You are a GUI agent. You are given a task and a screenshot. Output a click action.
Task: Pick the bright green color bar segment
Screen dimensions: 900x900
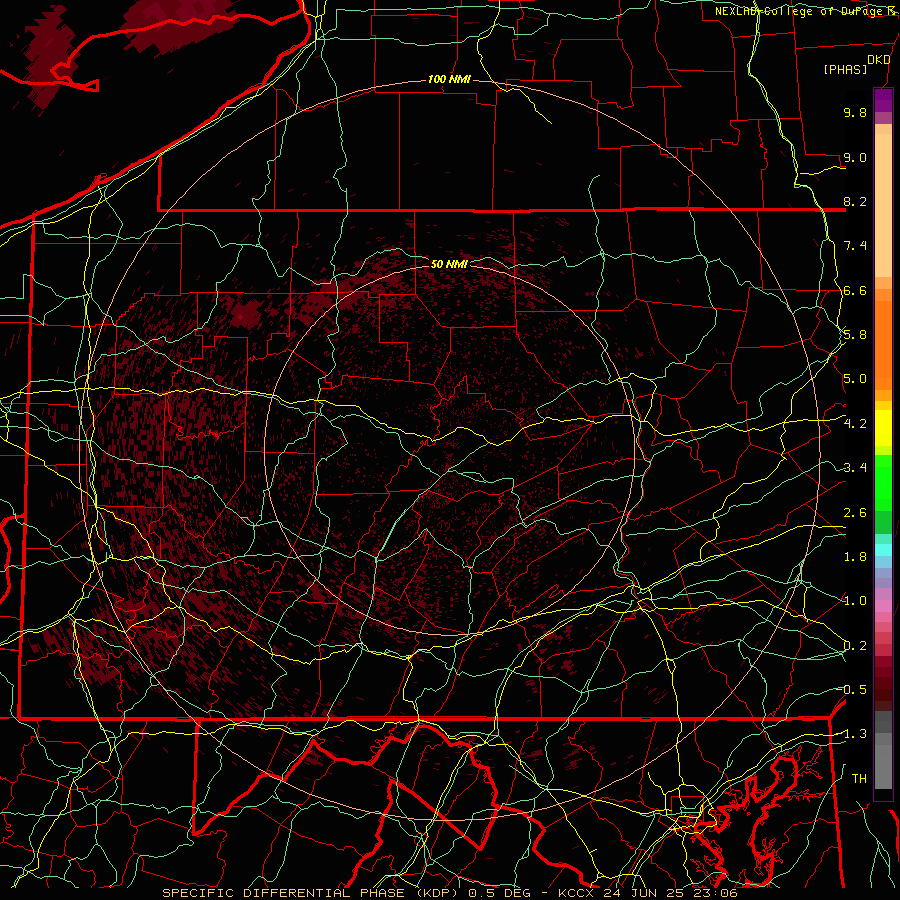(883, 482)
